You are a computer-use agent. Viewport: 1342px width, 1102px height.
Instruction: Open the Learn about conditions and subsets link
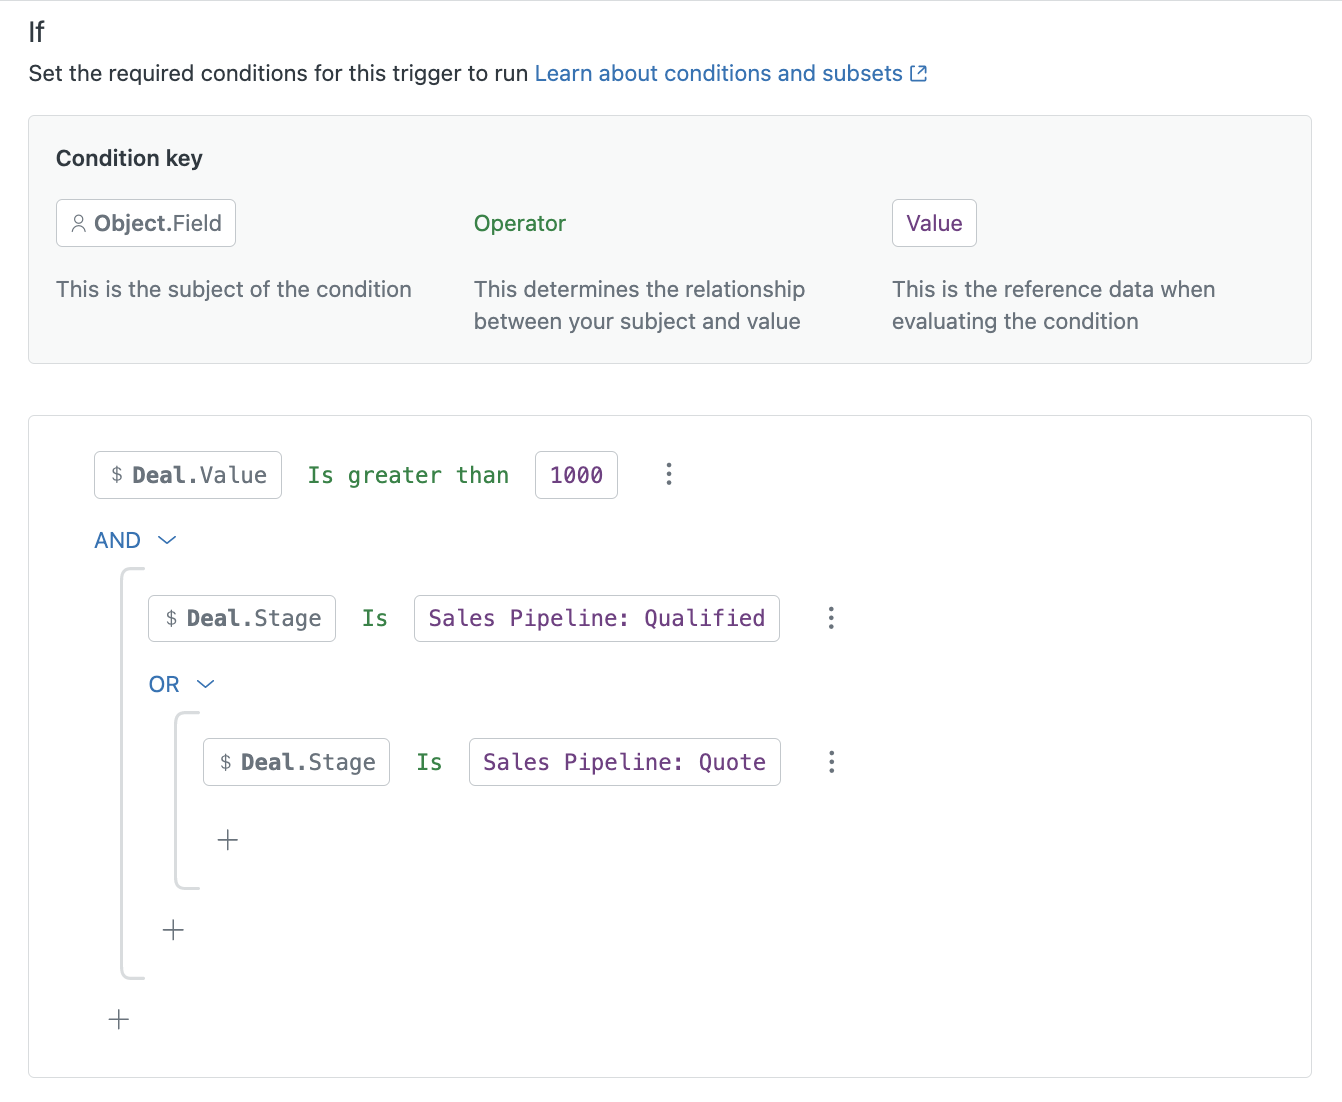click(x=718, y=74)
